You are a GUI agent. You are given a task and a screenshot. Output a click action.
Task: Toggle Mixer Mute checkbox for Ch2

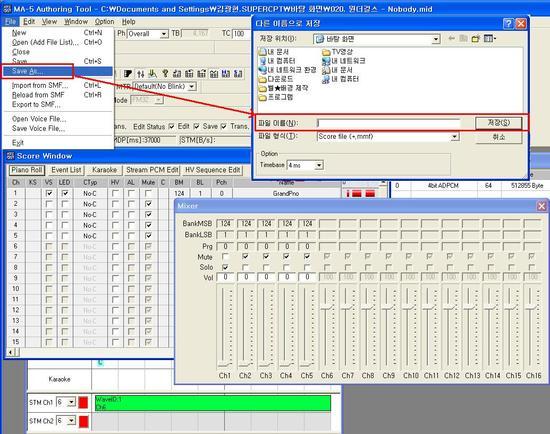(245, 256)
